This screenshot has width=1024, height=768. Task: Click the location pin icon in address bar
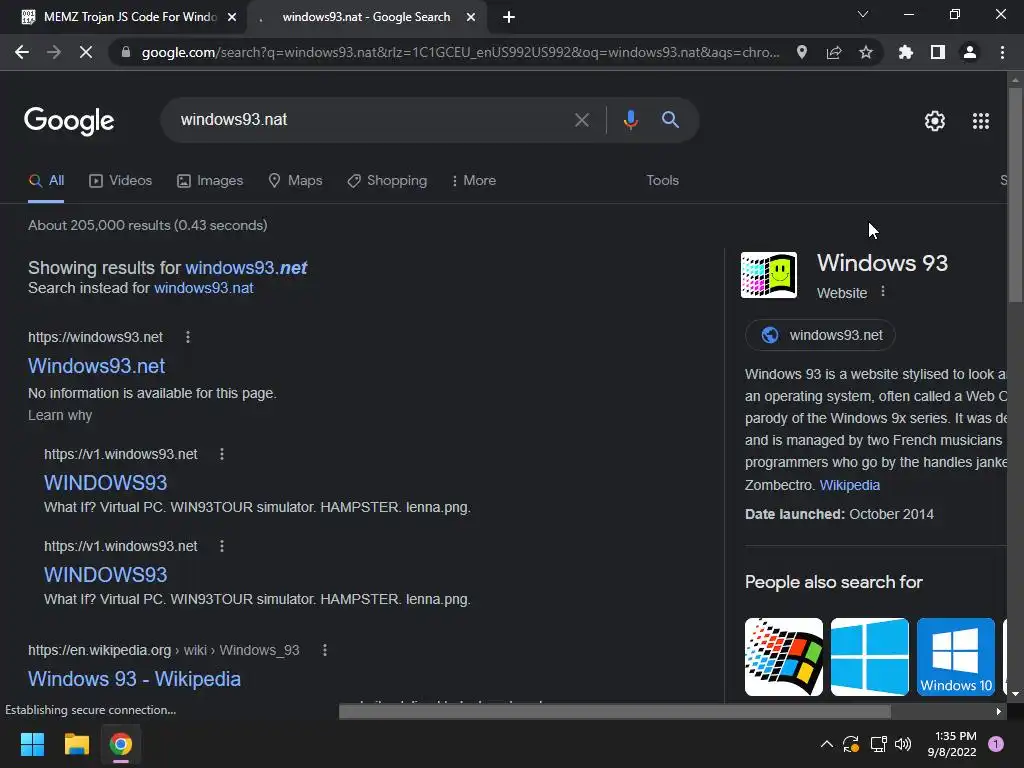[x=802, y=52]
